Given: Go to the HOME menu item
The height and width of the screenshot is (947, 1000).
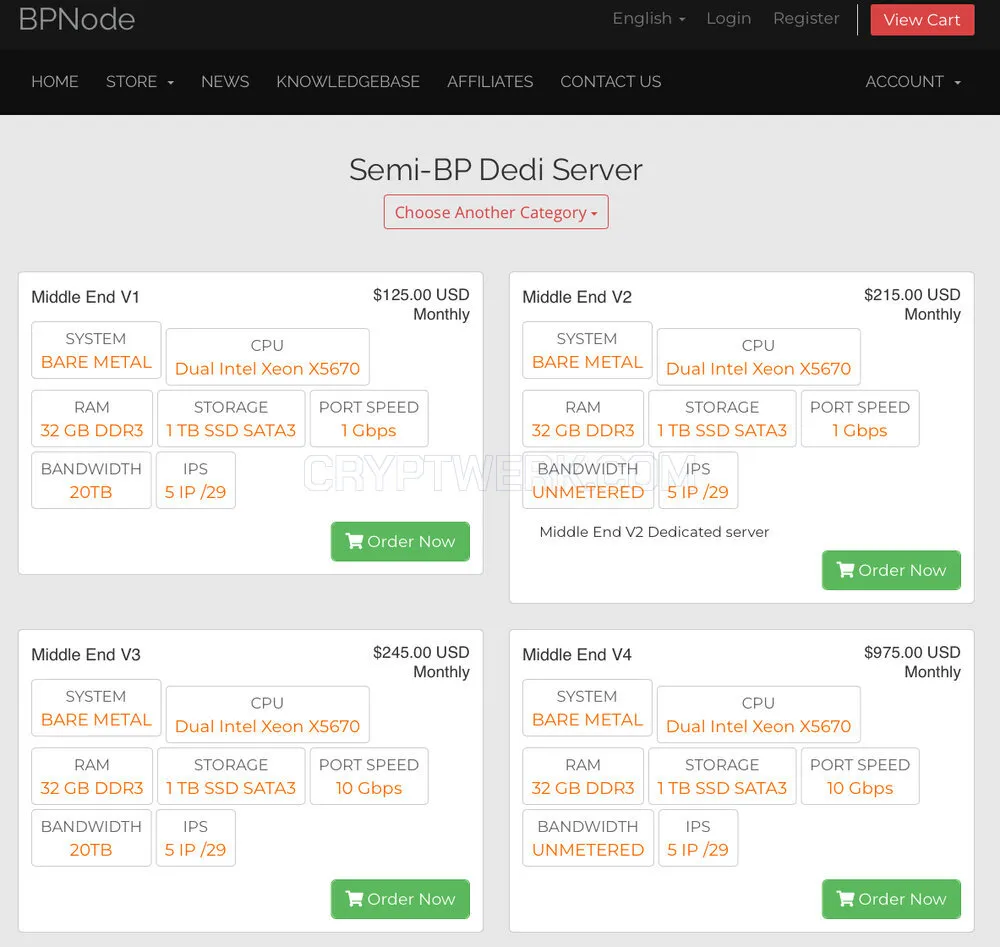Looking at the screenshot, I should [55, 82].
